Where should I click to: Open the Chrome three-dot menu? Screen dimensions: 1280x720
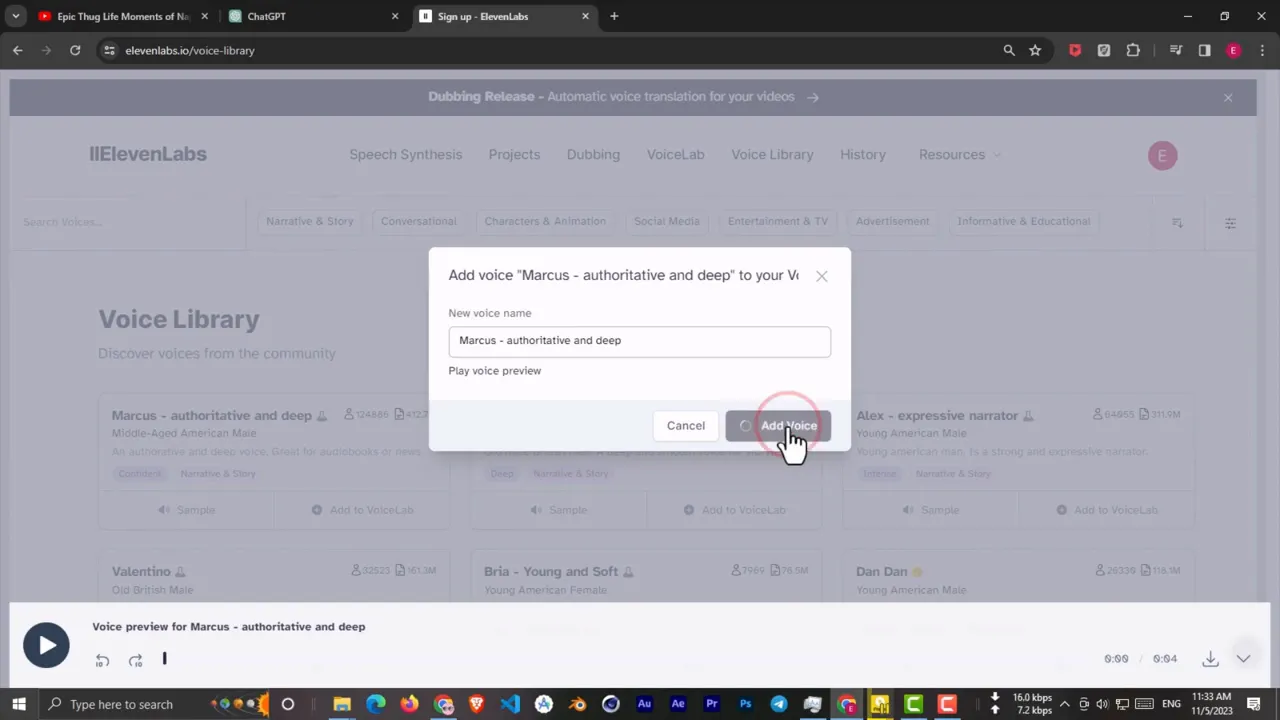1261,51
